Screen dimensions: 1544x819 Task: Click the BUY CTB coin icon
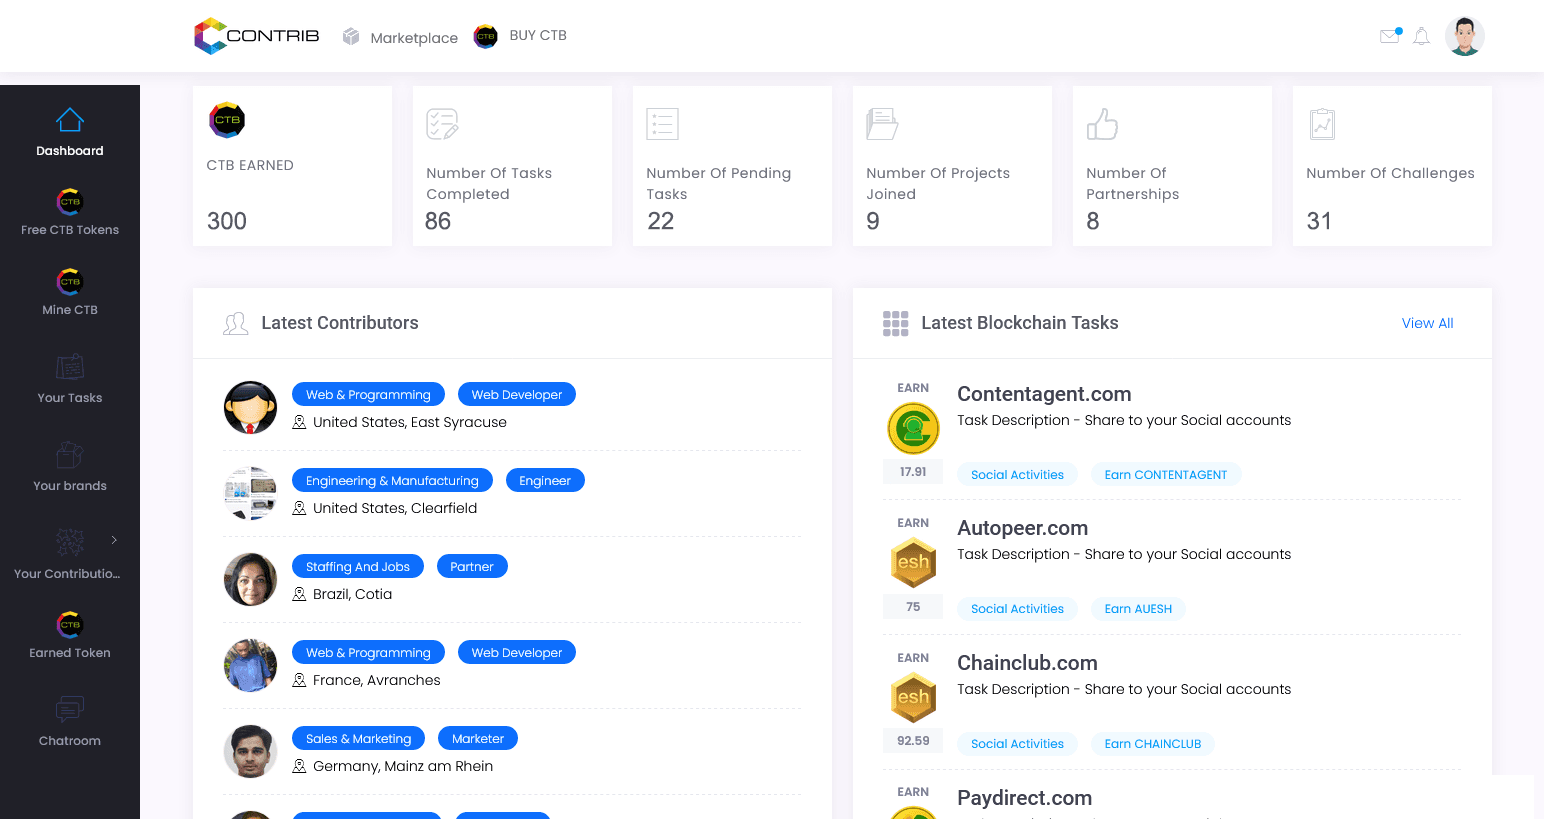[486, 36]
